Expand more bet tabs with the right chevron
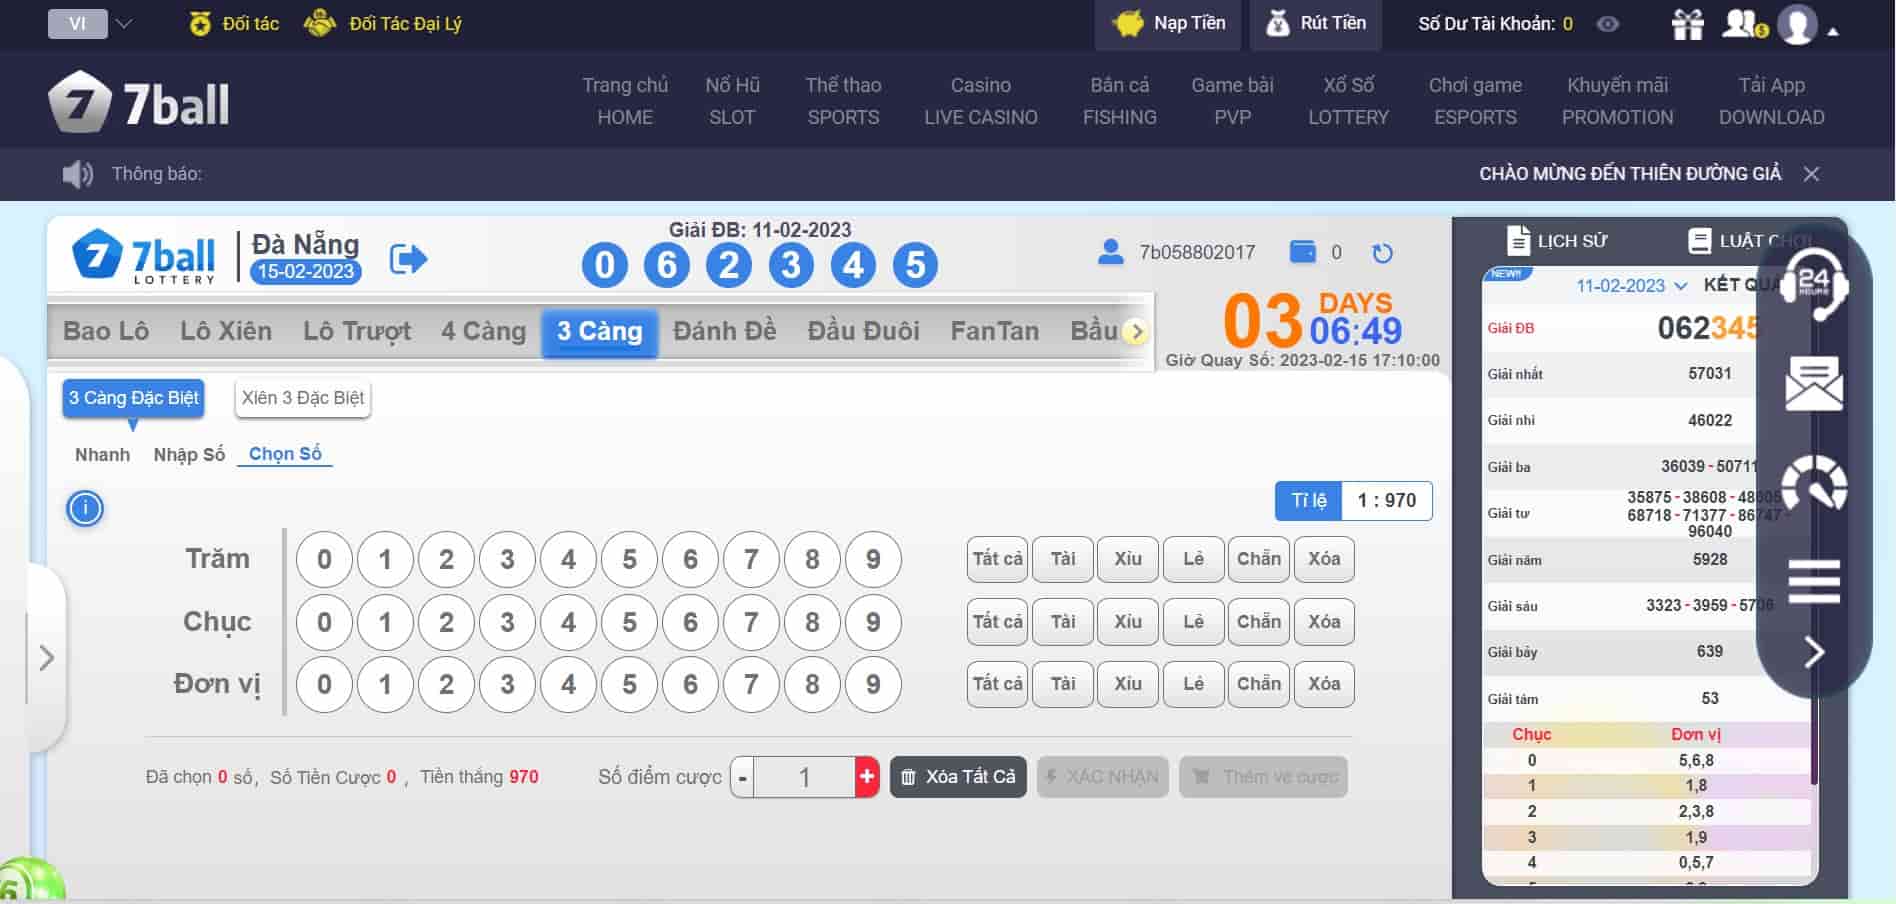The width and height of the screenshot is (1896, 904). (1135, 331)
